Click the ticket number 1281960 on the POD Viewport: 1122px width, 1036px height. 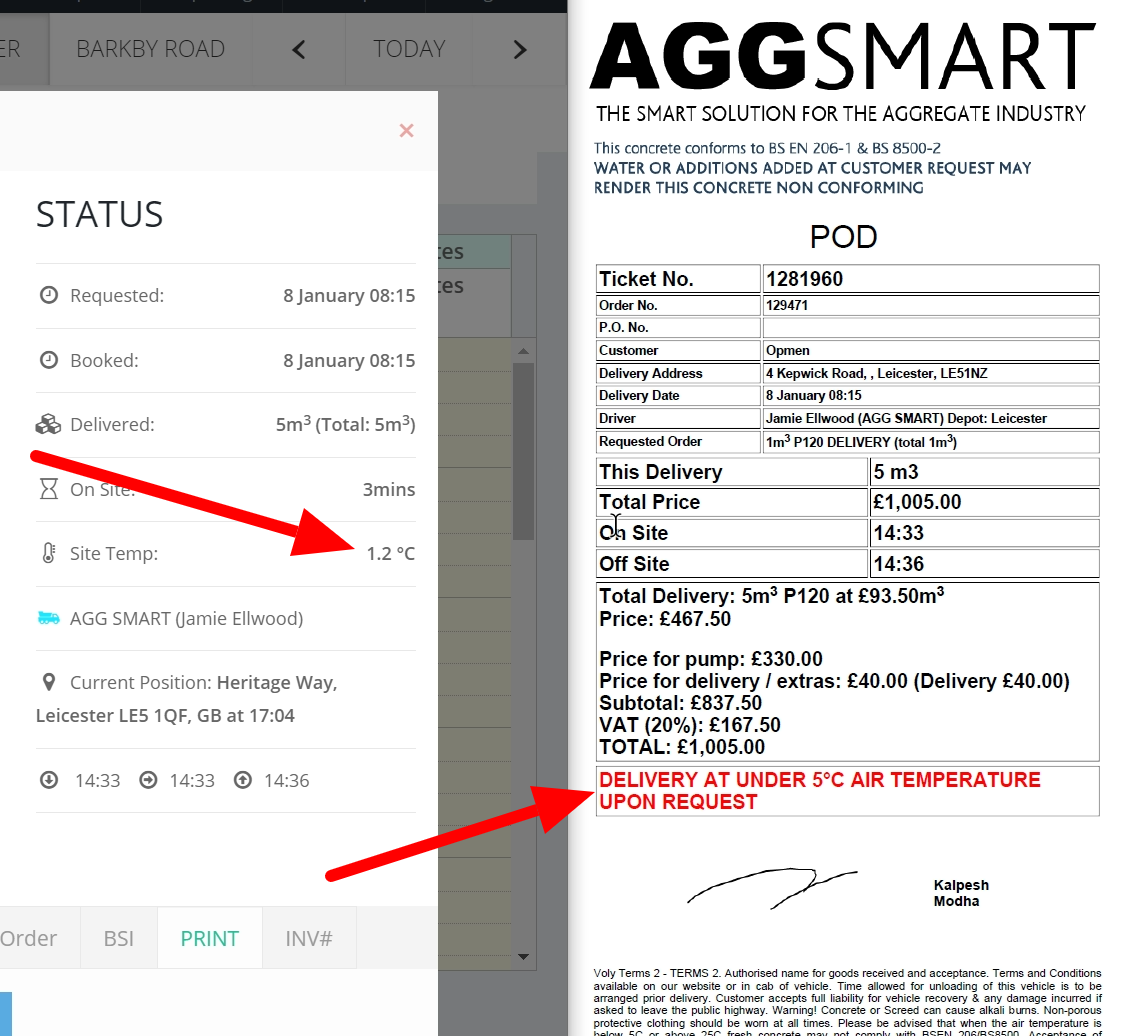click(x=804, y=279)
